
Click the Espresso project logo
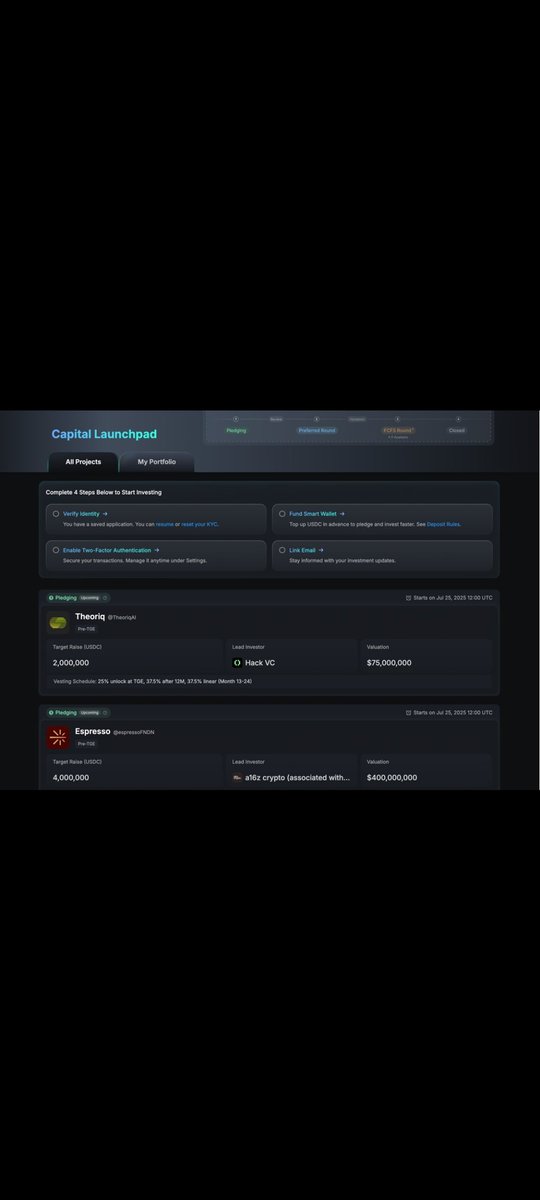pos(58,738)
